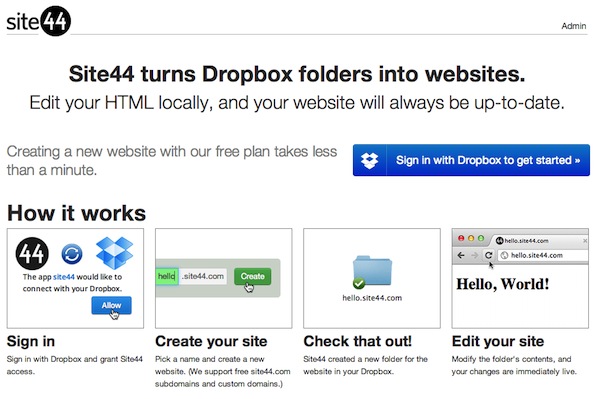Click the Hello, World! page text

503,284
